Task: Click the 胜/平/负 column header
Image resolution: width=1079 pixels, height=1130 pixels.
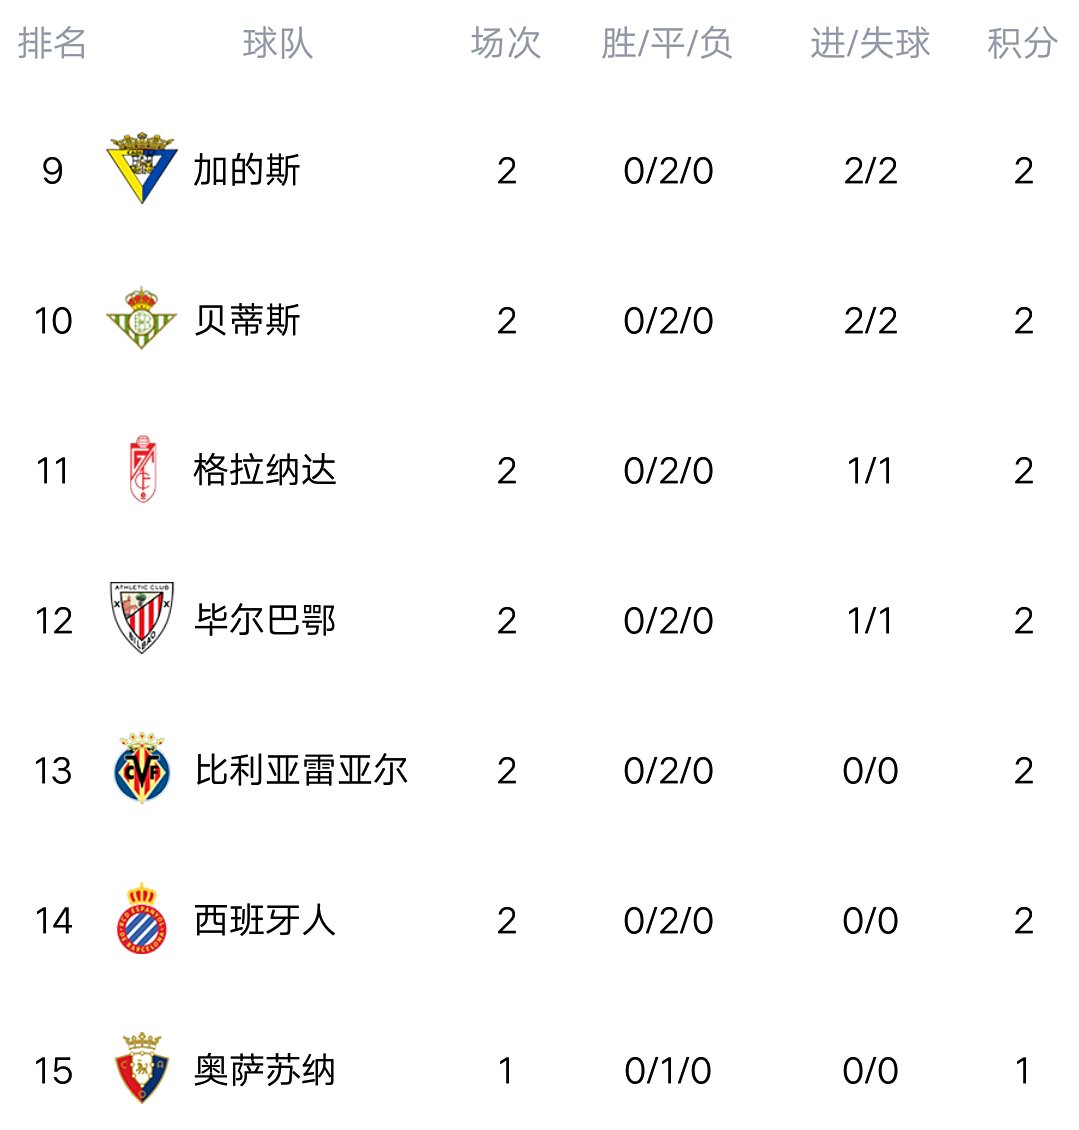Action: (x=667, y=43)
